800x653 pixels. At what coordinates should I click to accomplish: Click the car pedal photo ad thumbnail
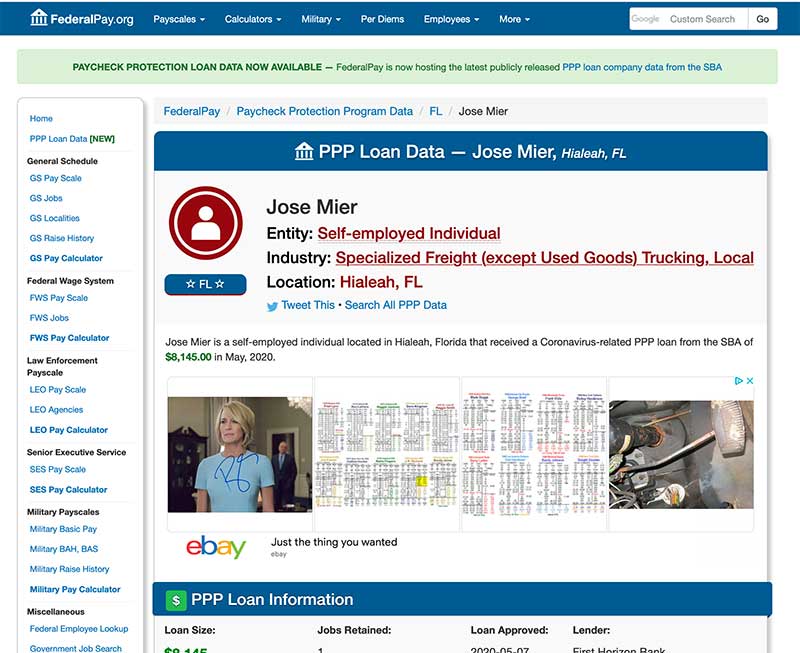[681, 455]
